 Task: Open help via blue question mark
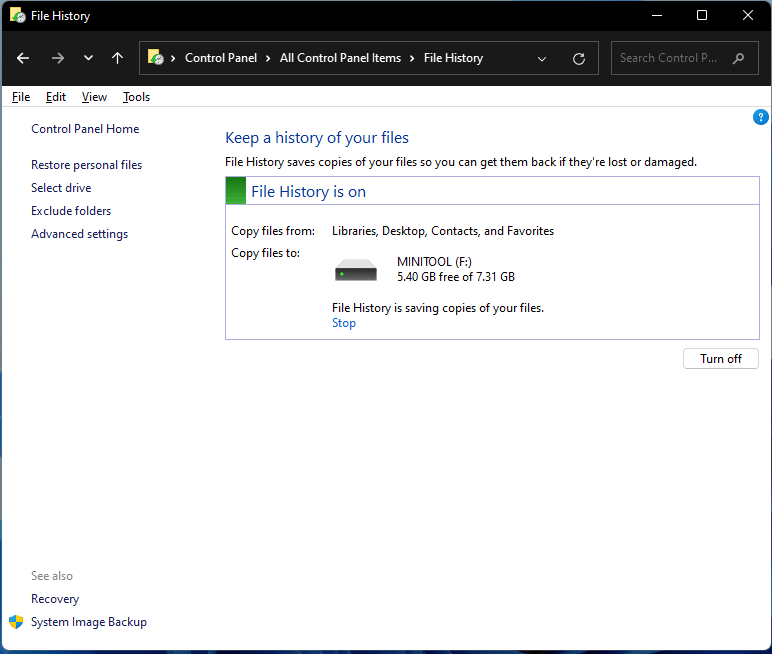click(x=760, y=118)
